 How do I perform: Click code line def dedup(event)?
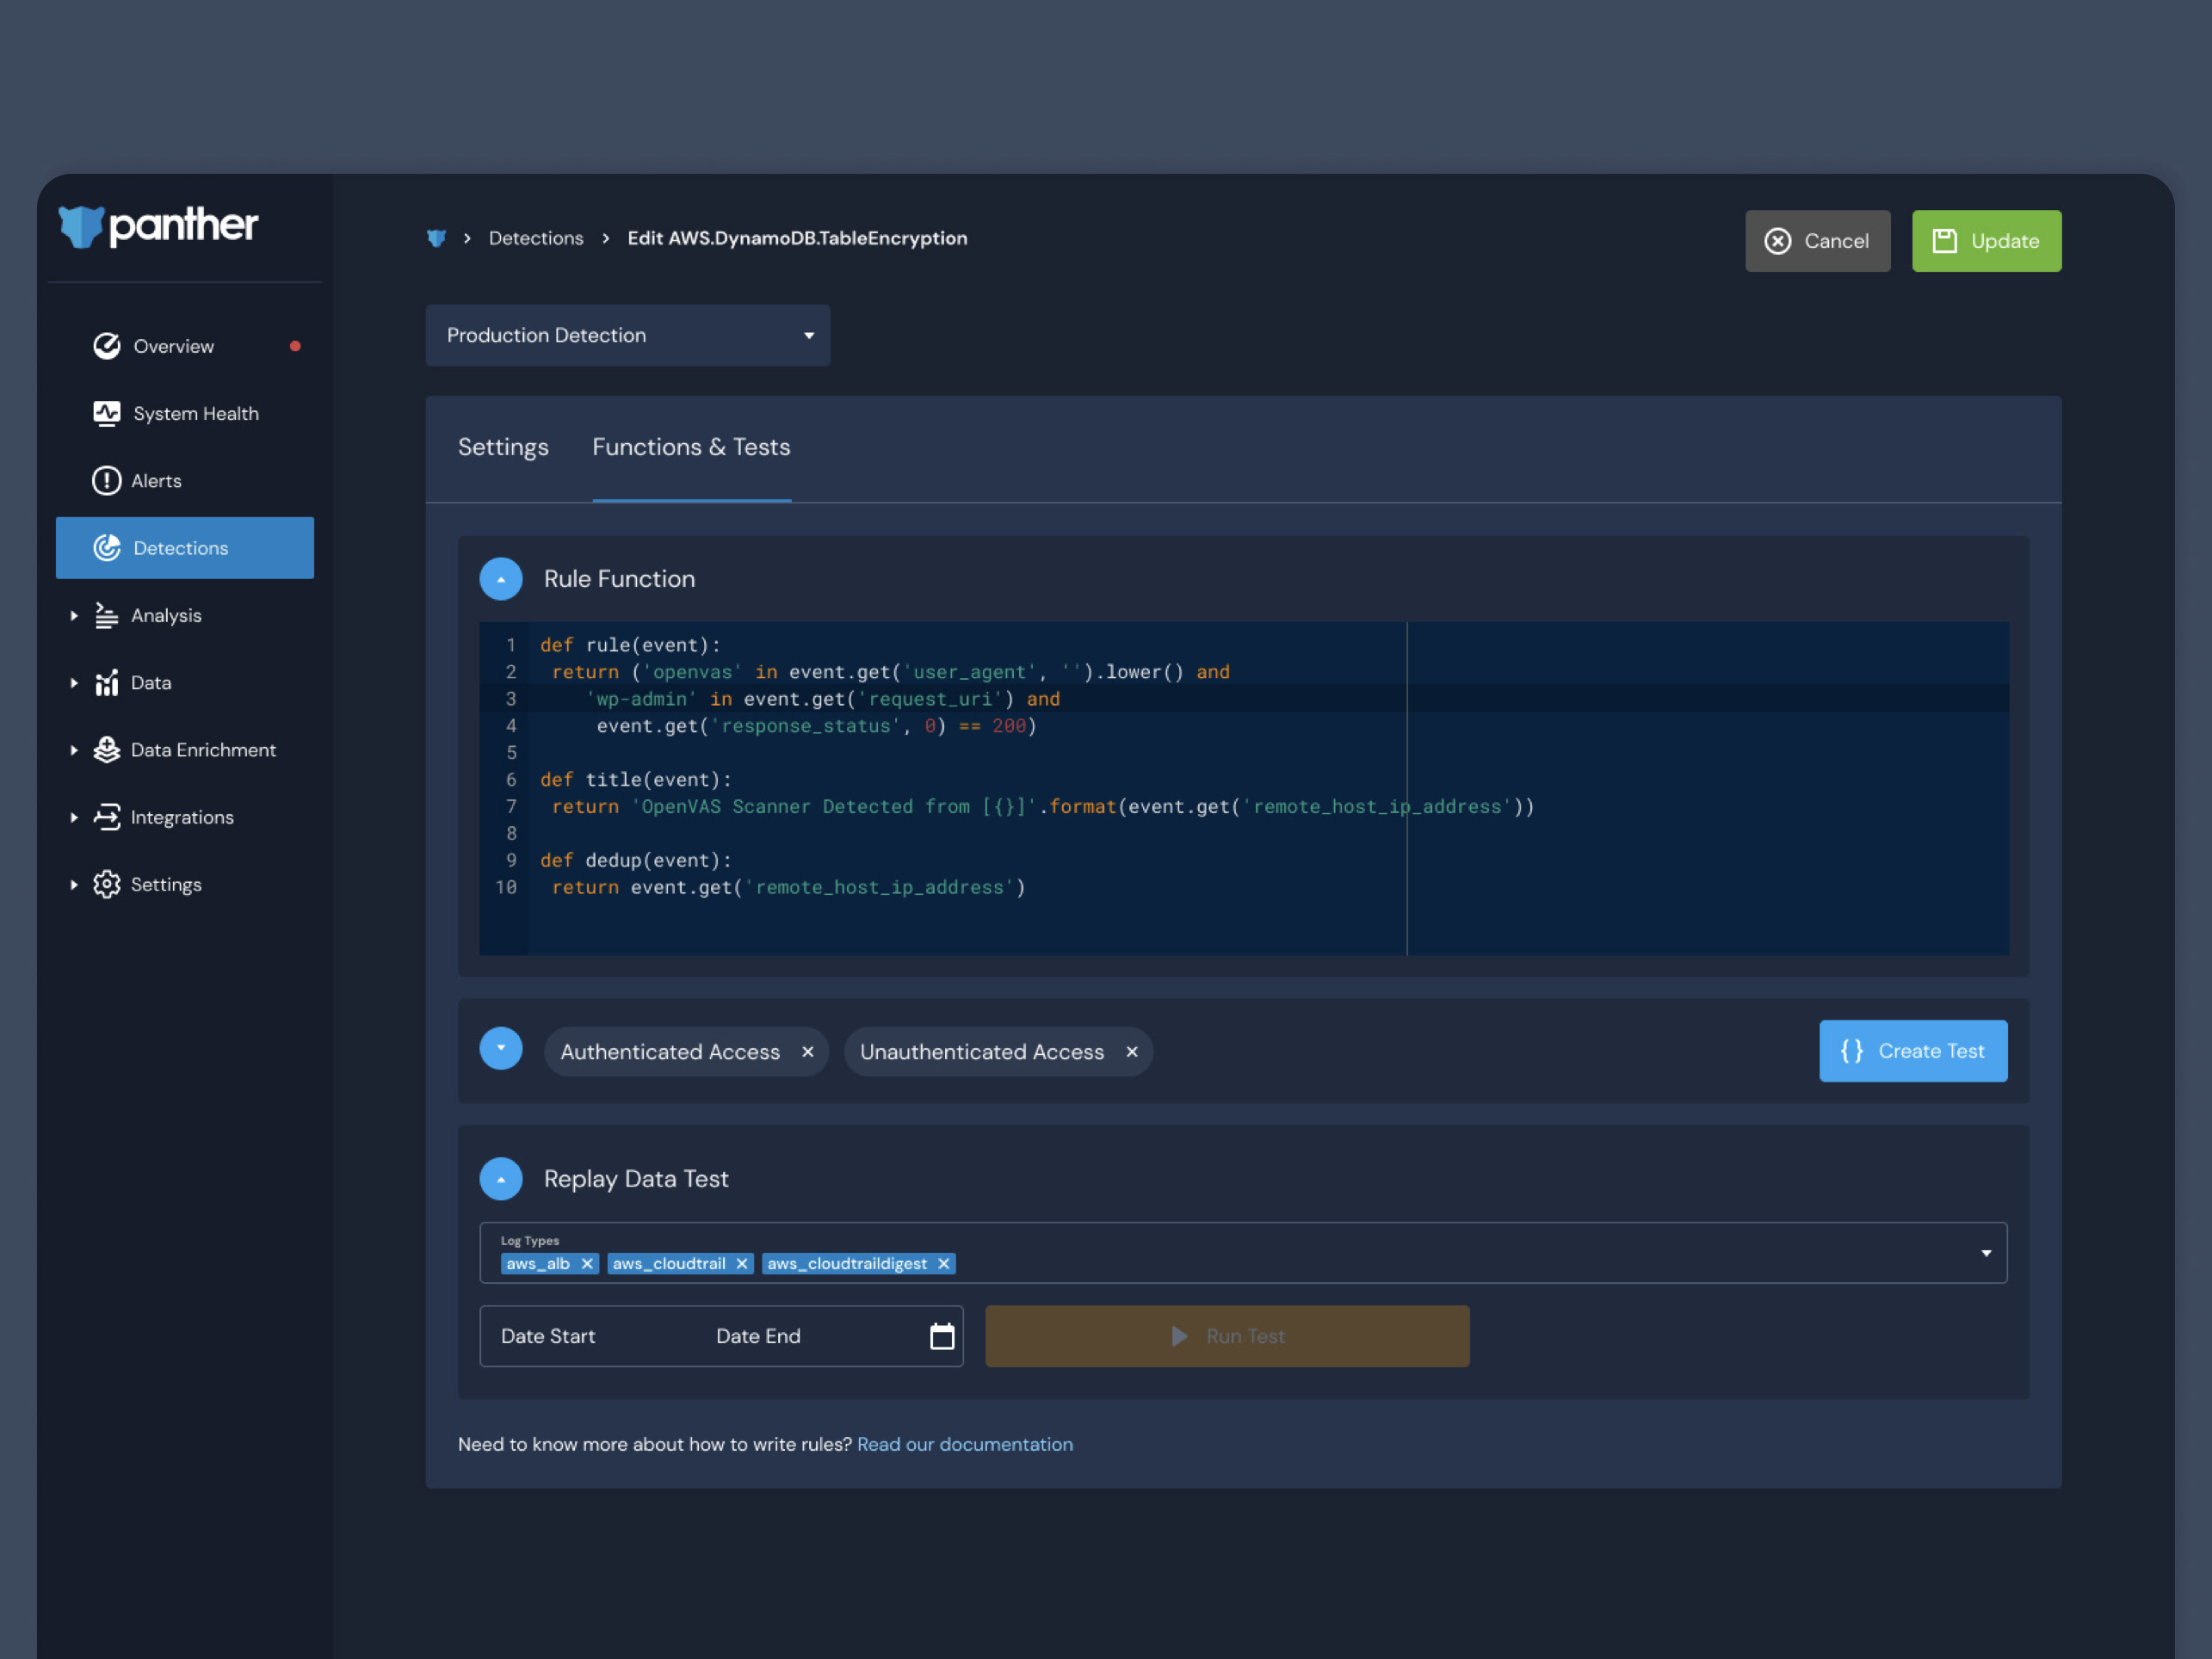click(636, 860)
